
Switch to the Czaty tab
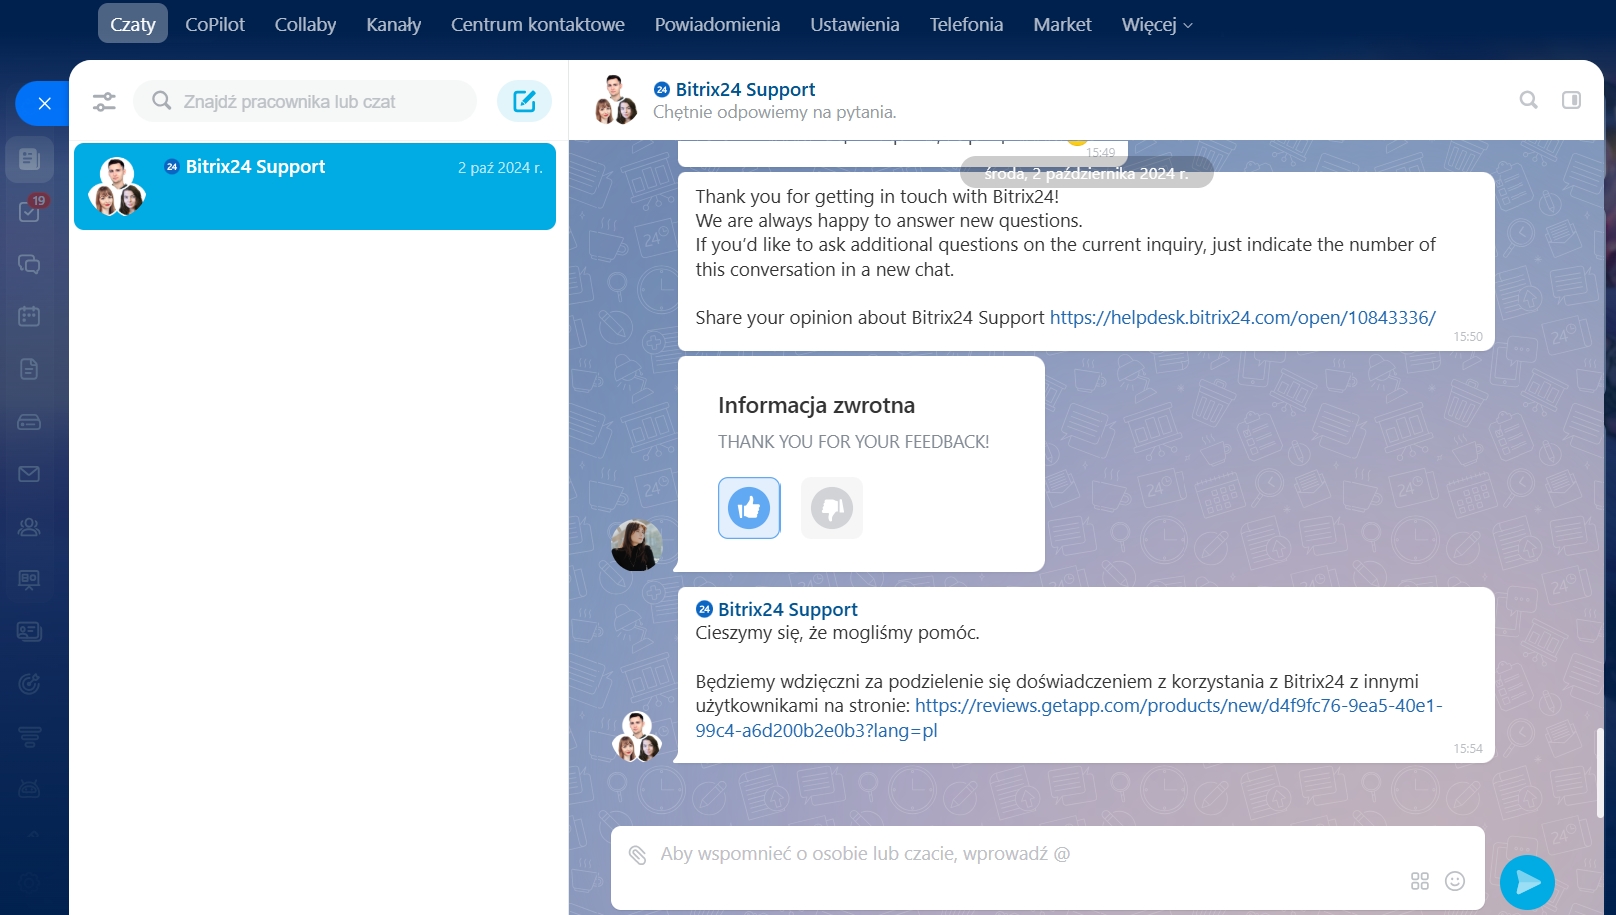pos(133,24)
